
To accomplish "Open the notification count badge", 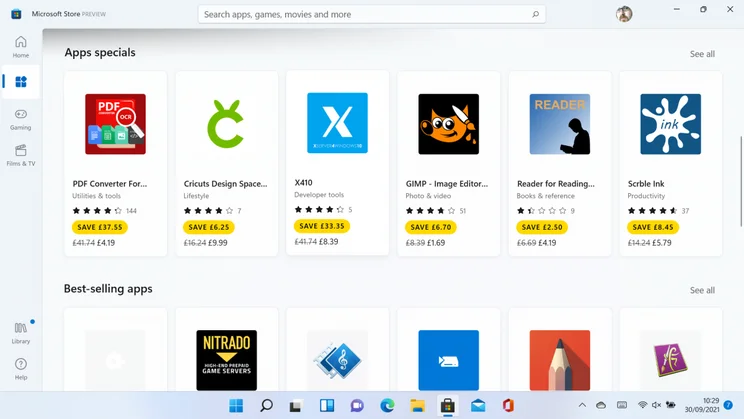I will pyautogui.click(x=728, y=405).
